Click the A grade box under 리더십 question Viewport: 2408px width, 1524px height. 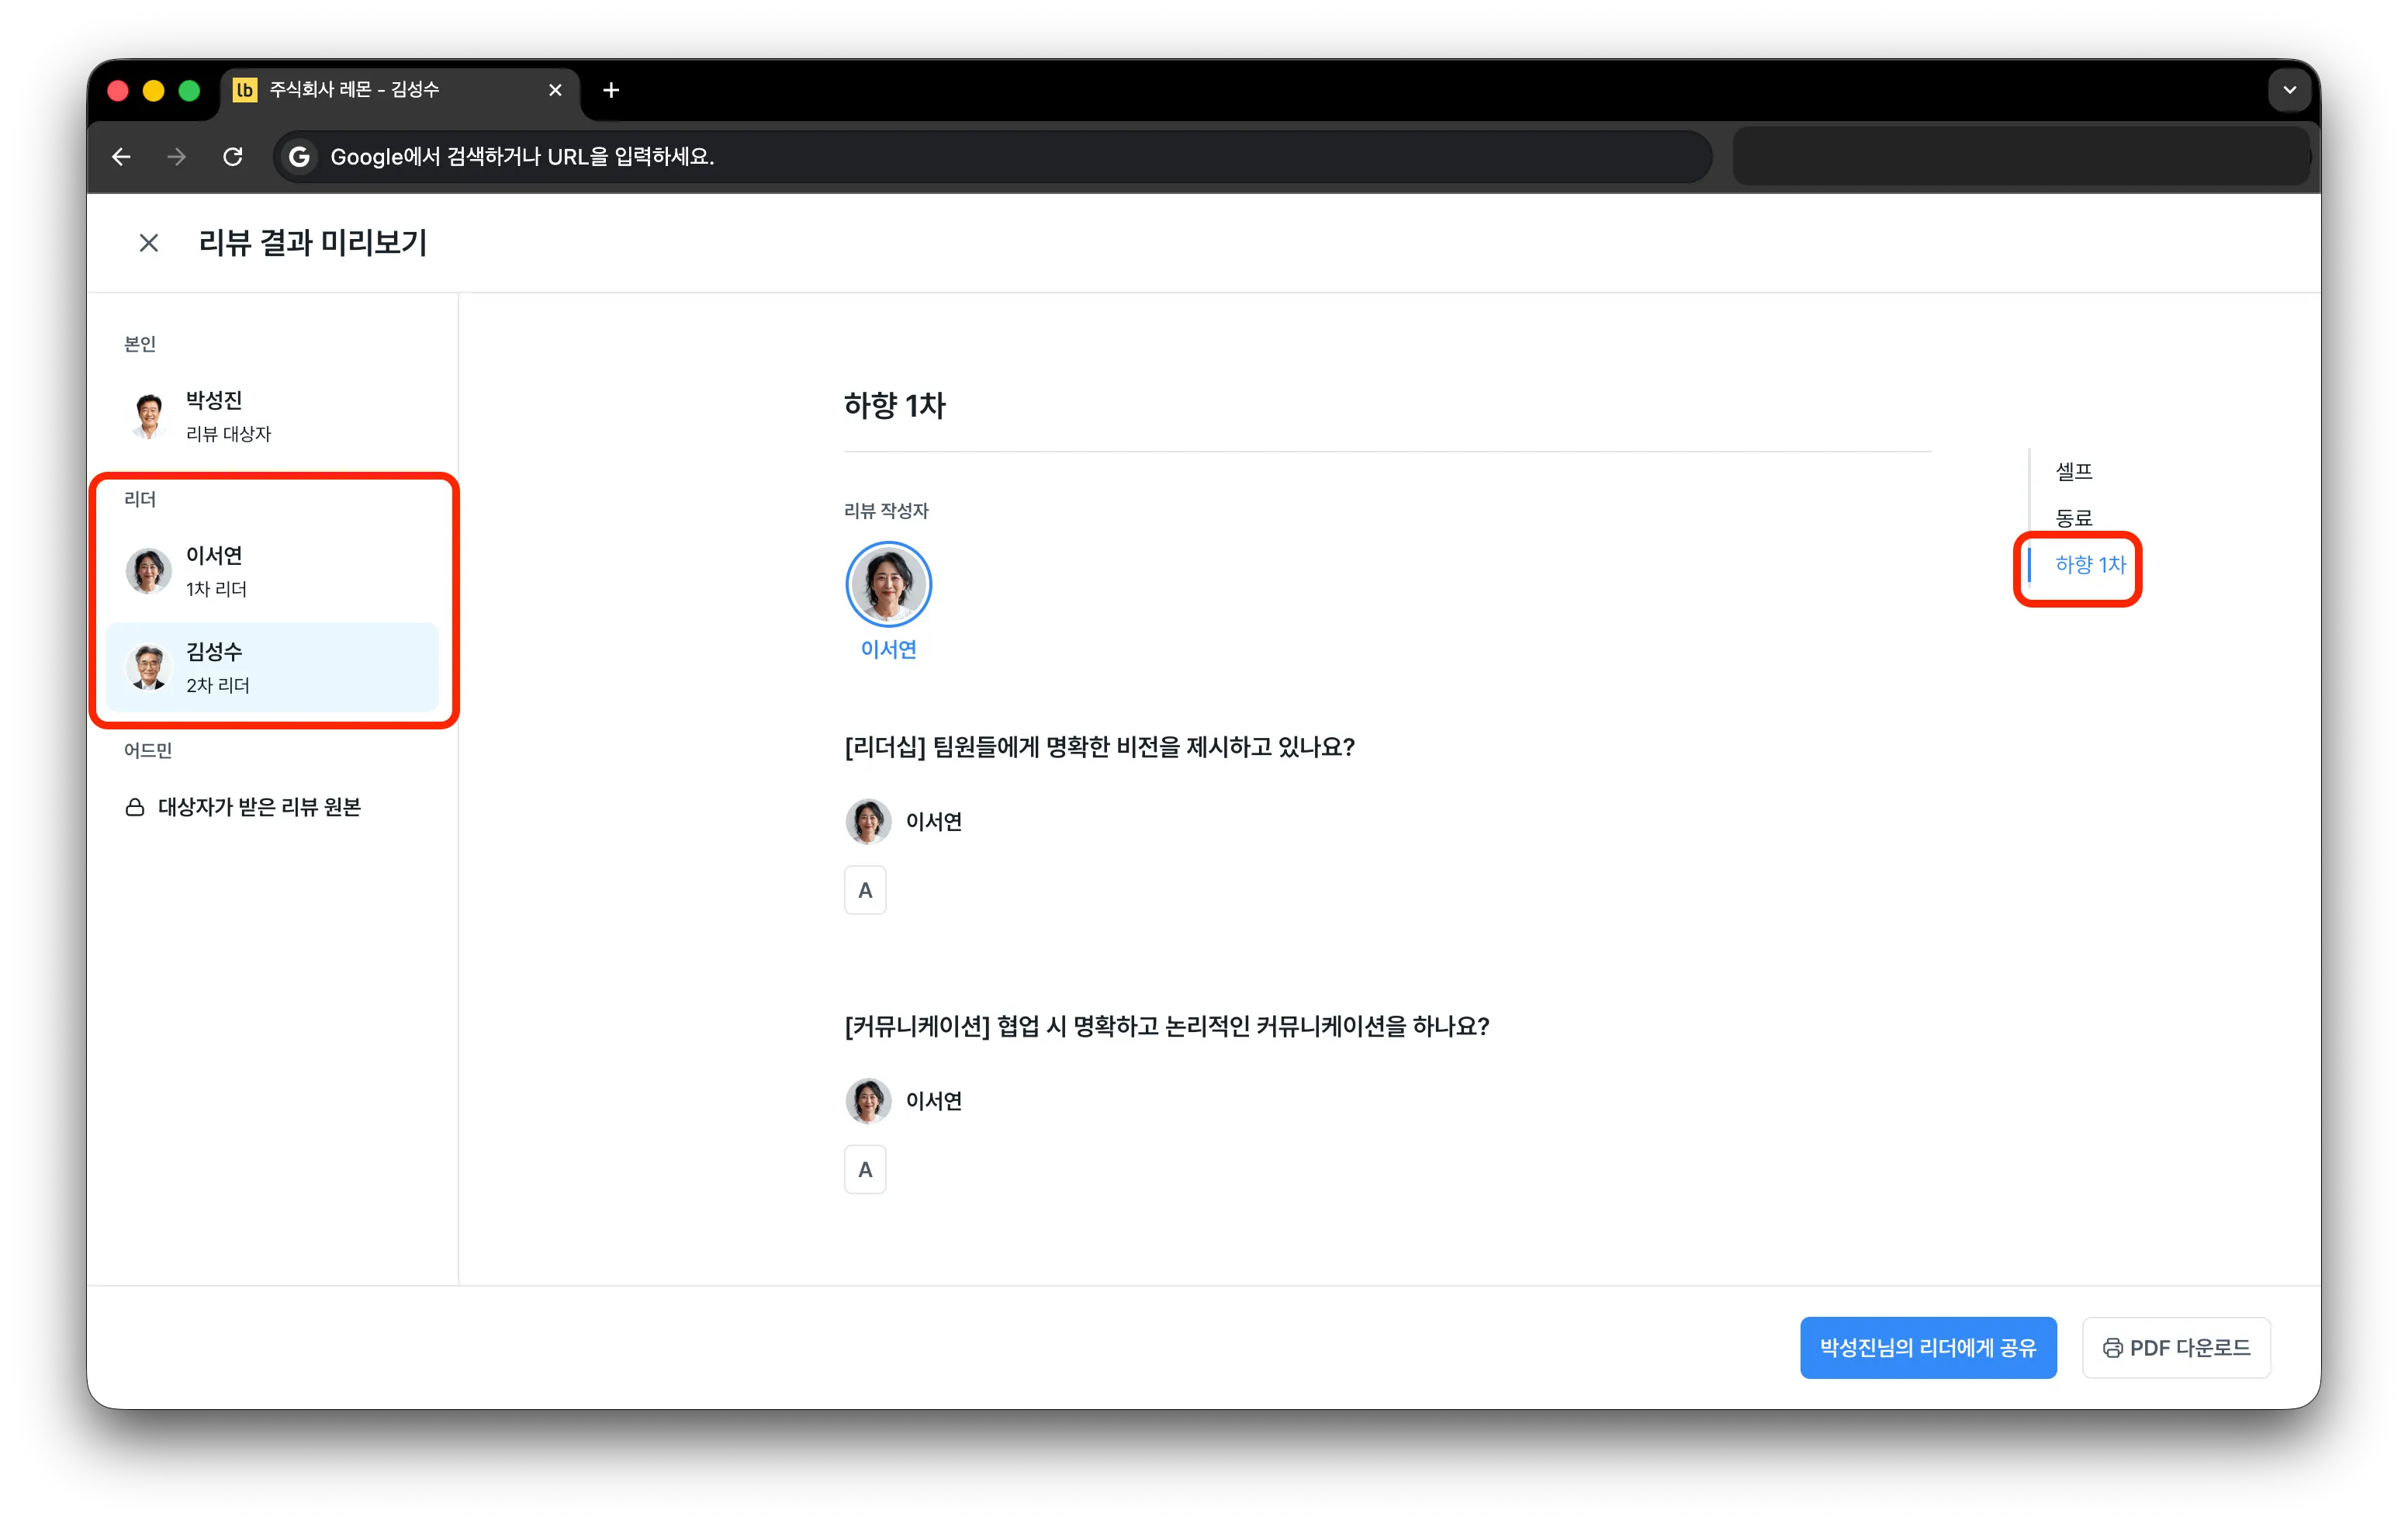coord(865,890)
